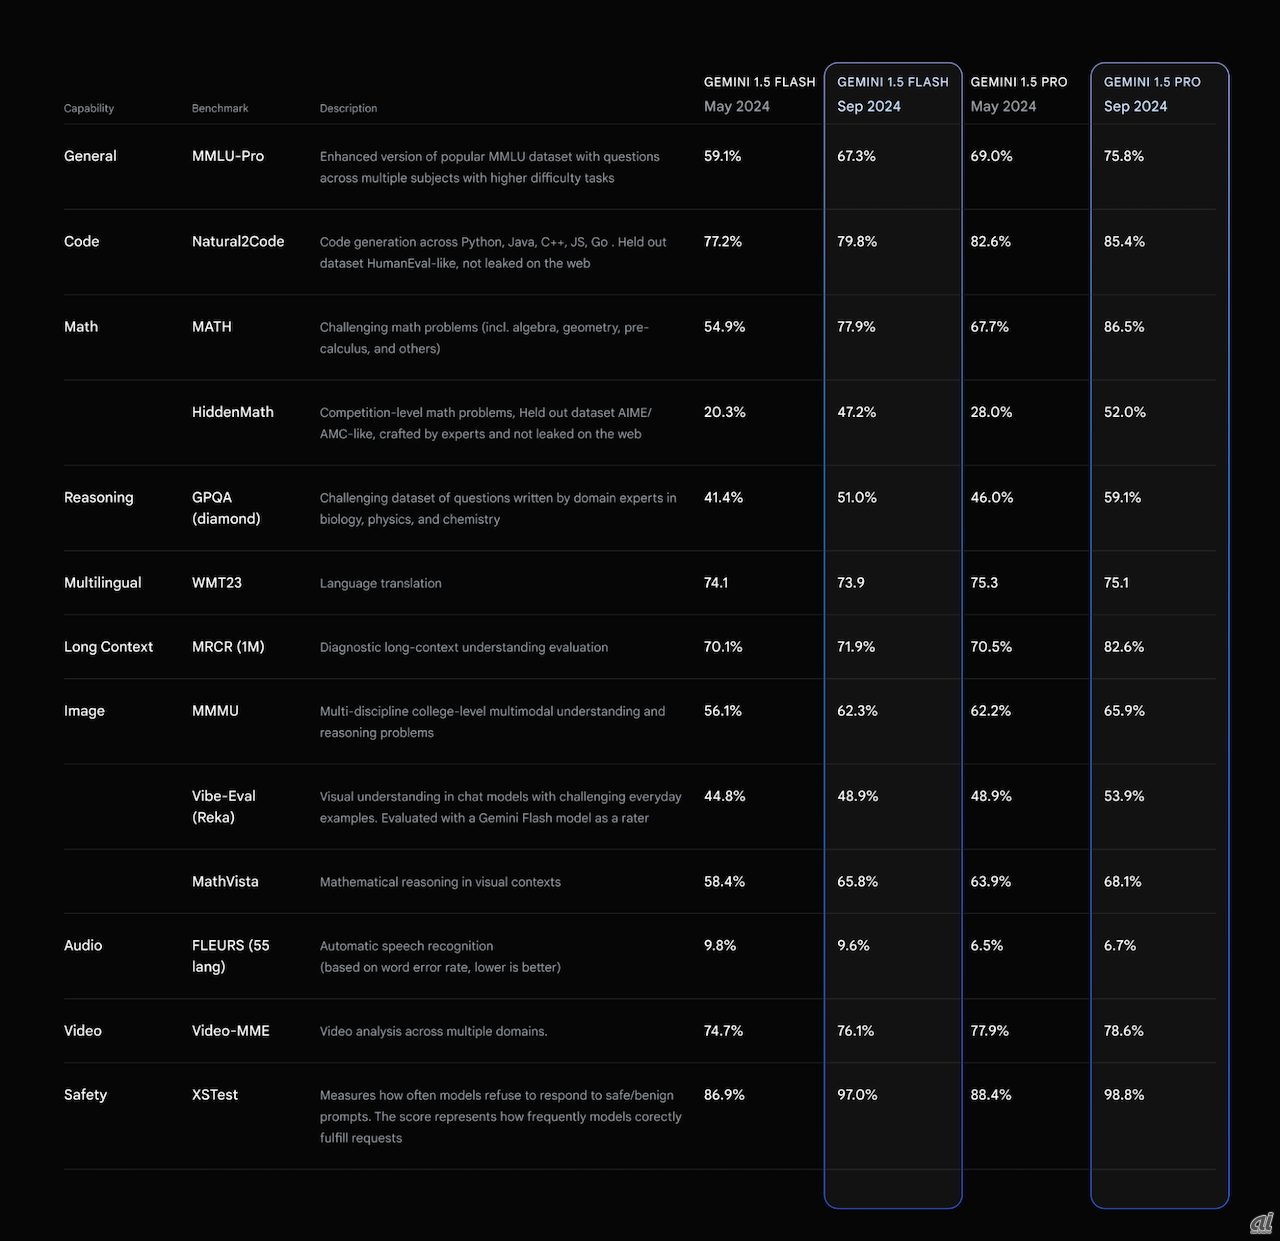Viewport: 1280px width, 1241px height.
Task: Click the 'Automatic speech recognition' description
Action: (440, 956)
